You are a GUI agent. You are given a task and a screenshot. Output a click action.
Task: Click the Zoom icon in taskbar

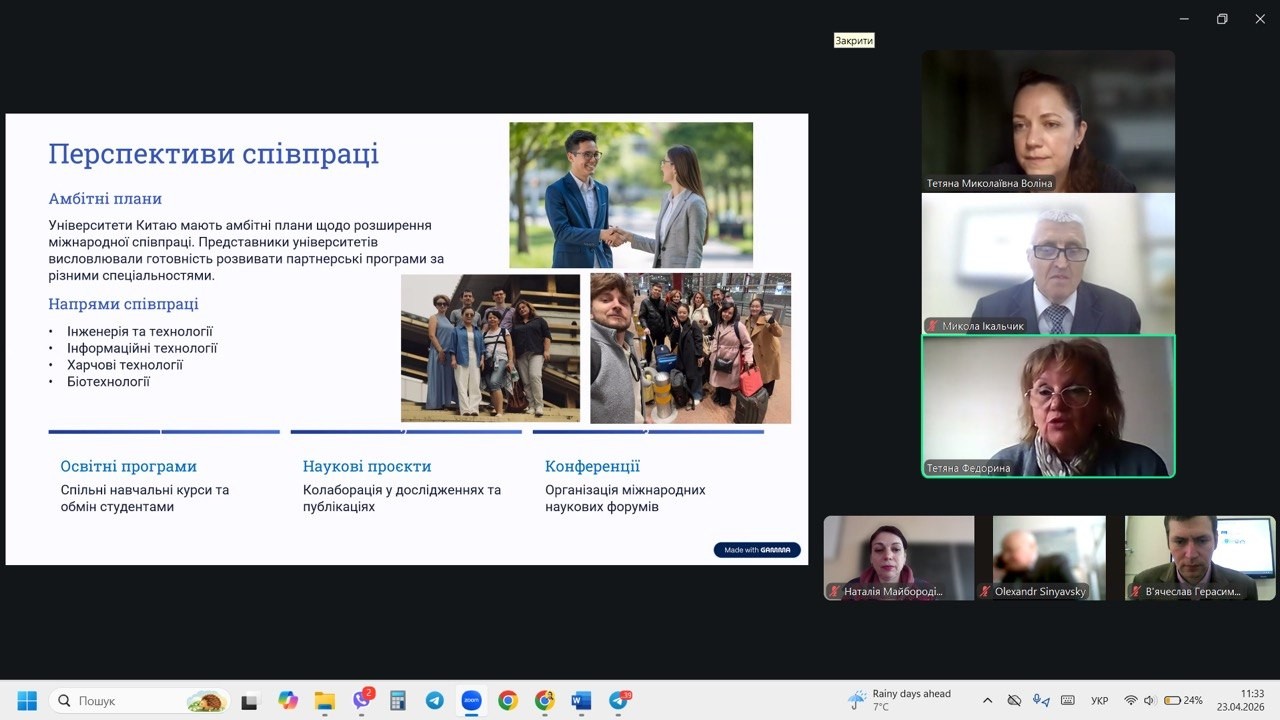[471, 700]
